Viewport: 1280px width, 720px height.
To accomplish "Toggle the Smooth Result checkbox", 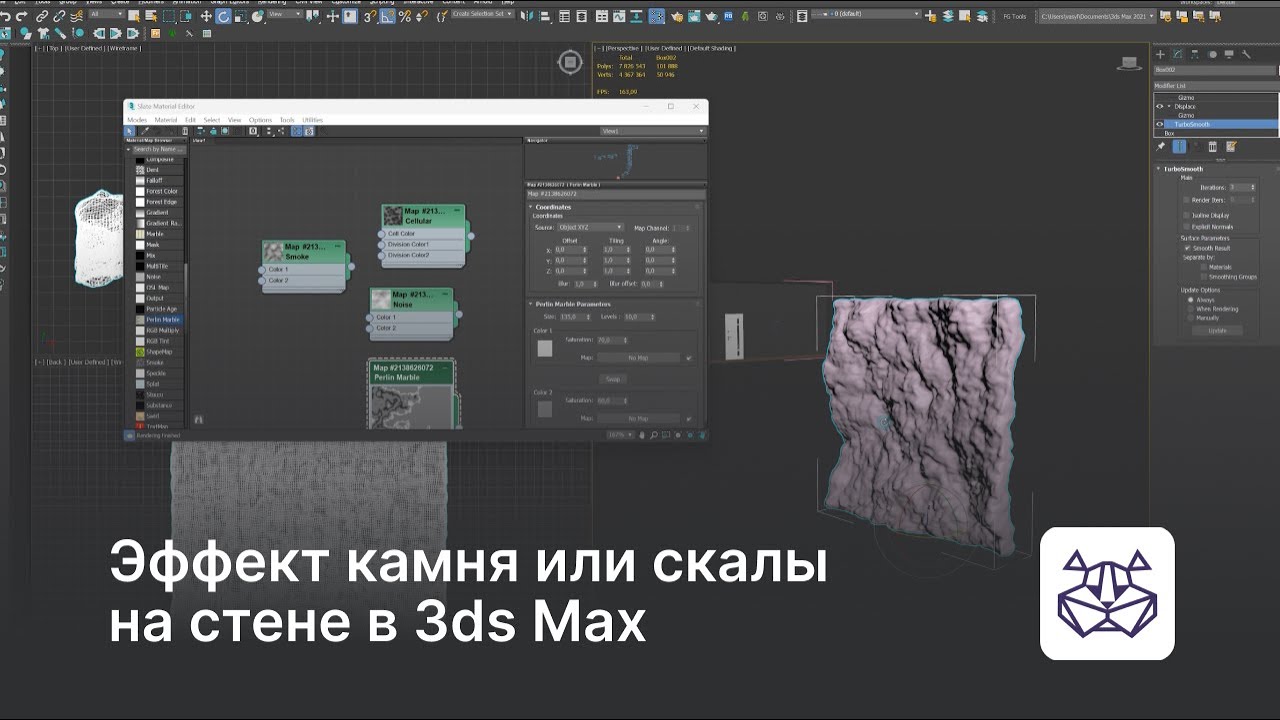I will [1187, 248].
